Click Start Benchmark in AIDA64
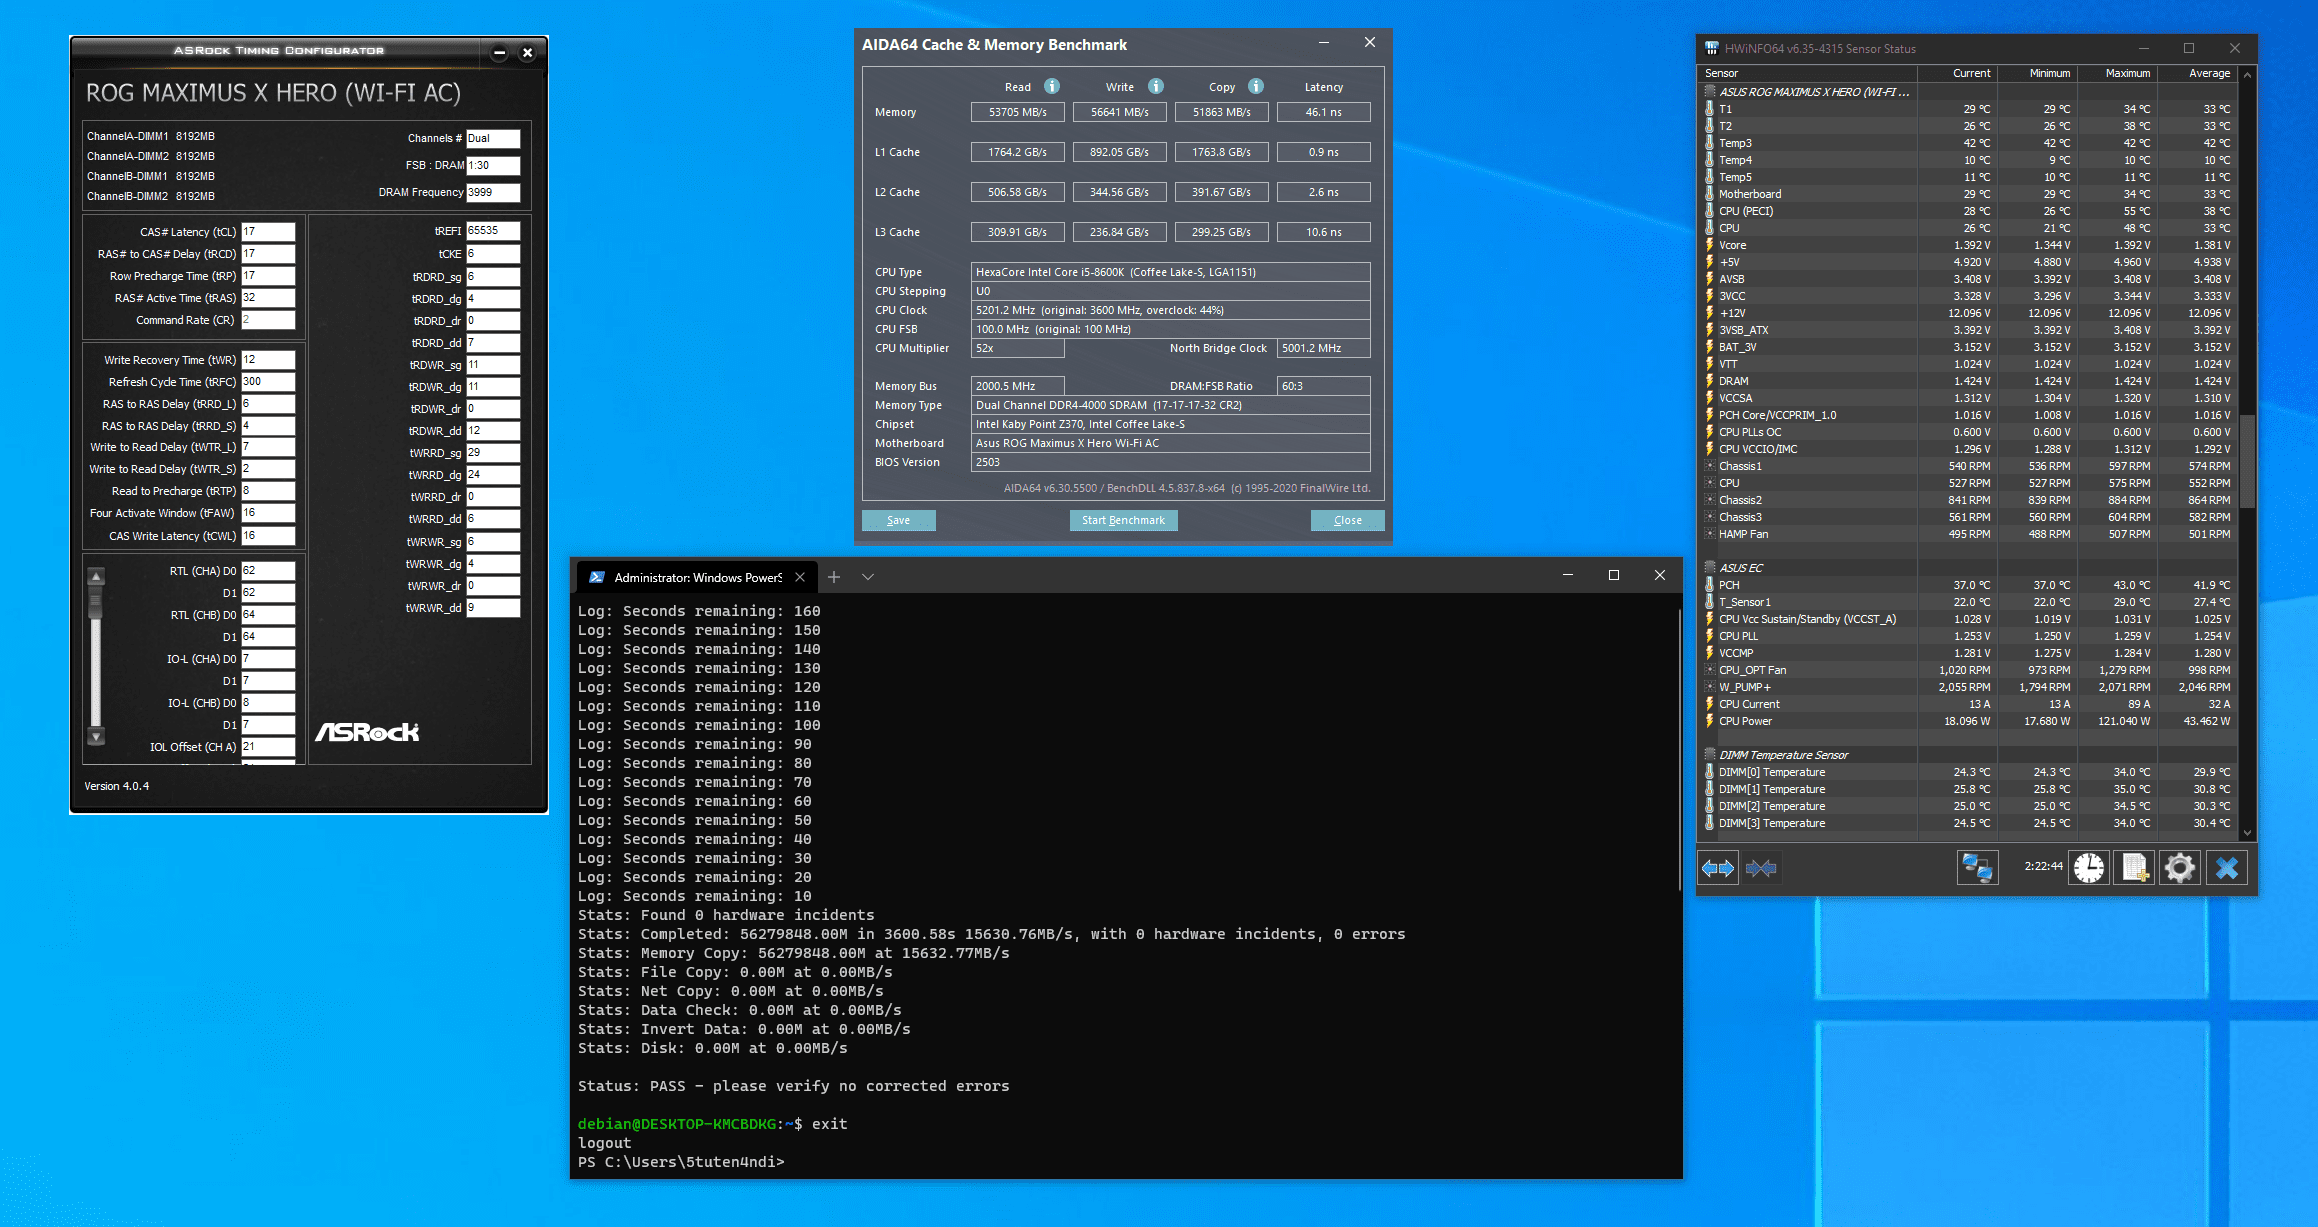Image resolution: width=2318 pixels, height=1227 pixels. [1123, 520]
